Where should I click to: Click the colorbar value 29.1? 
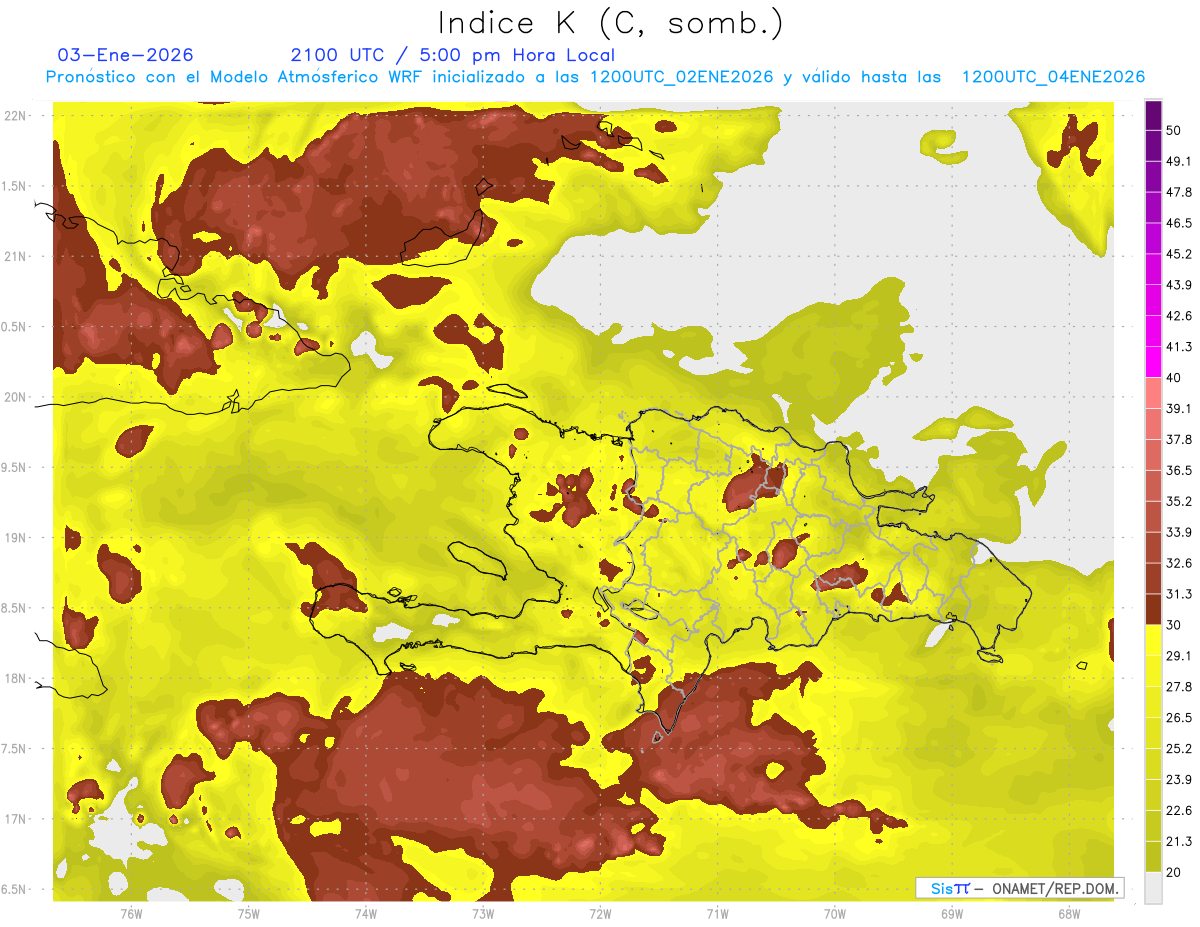[x=1180, y=656]
